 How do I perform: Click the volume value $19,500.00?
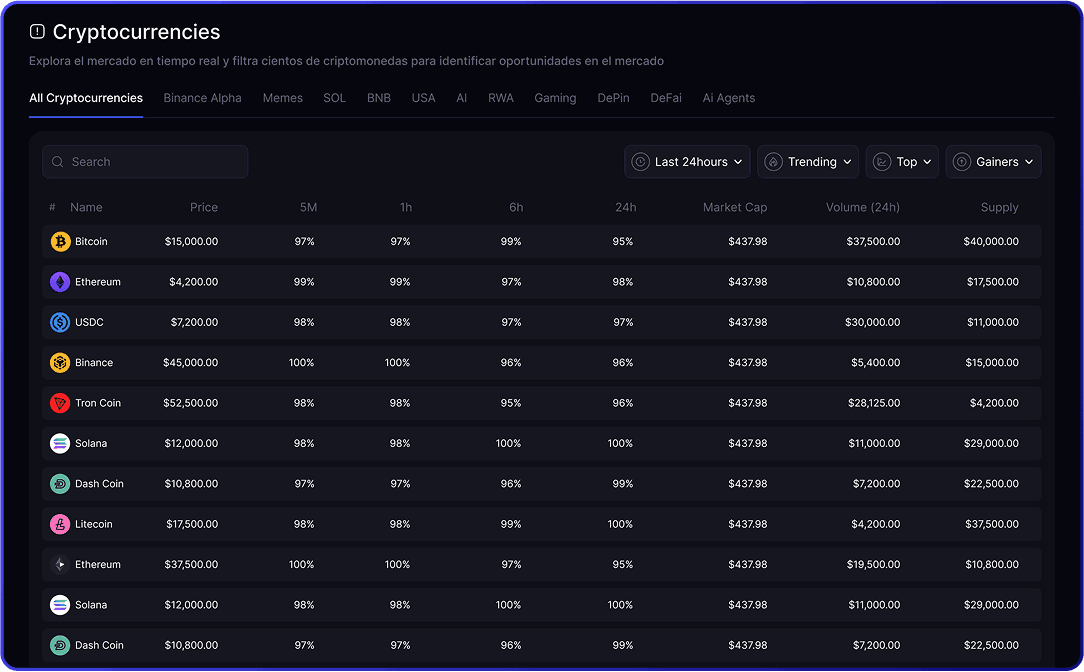(x=874, y=564)
